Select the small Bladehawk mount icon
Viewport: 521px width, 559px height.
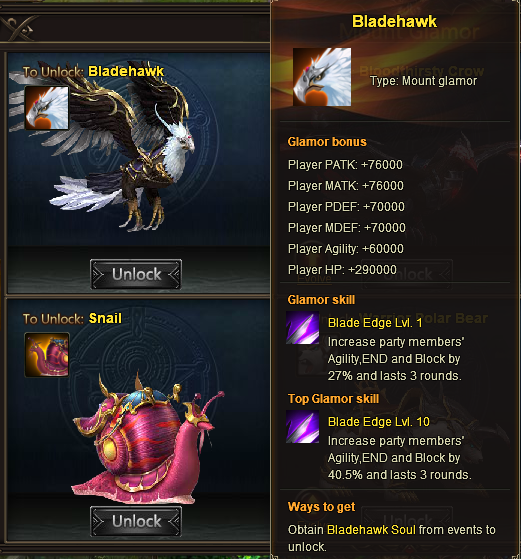point(47,108)
